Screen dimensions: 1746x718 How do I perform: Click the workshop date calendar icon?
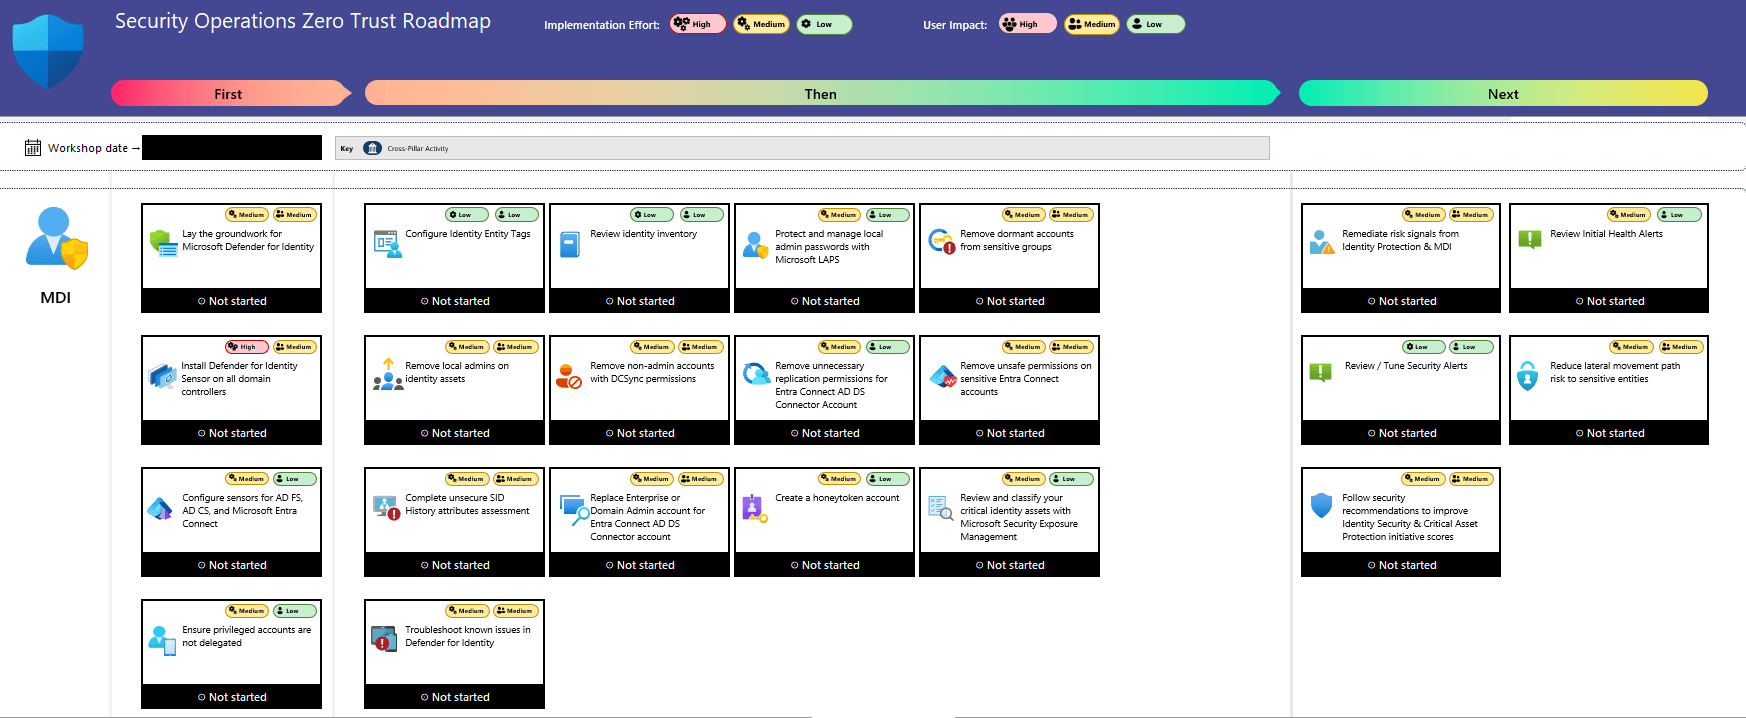[x=33, y=148]
